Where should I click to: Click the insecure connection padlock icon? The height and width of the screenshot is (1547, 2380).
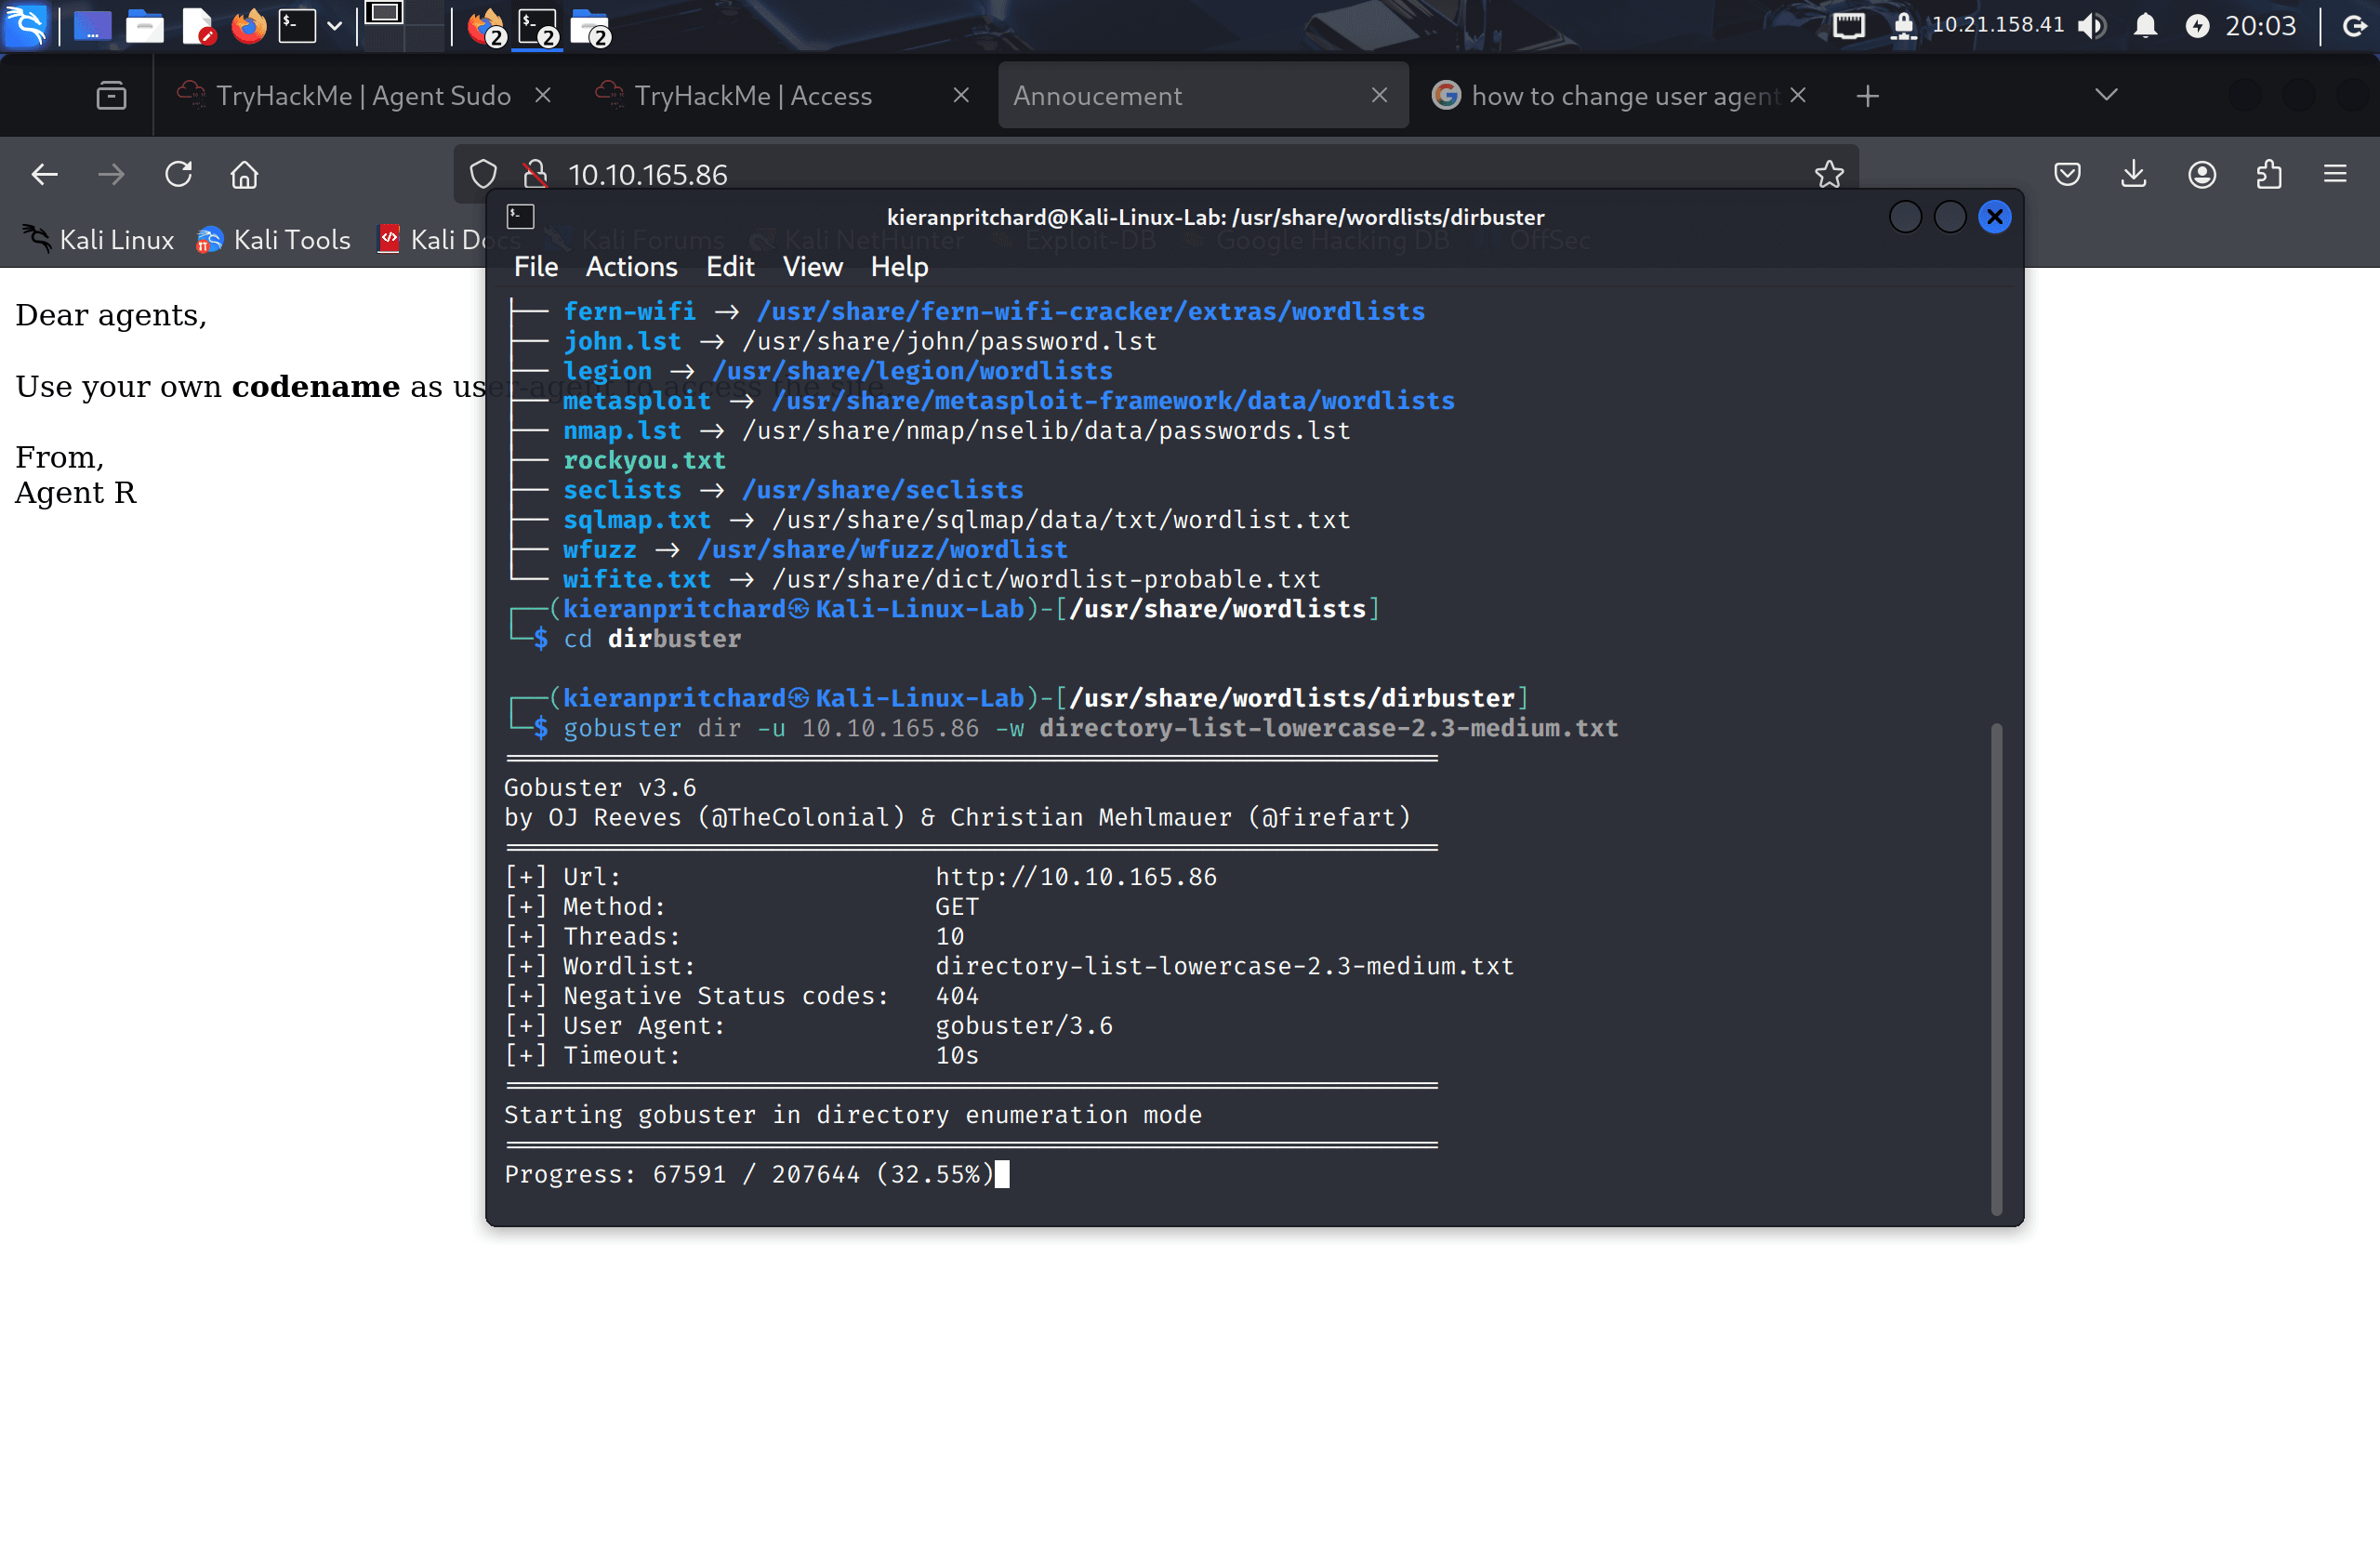[535, 175]
